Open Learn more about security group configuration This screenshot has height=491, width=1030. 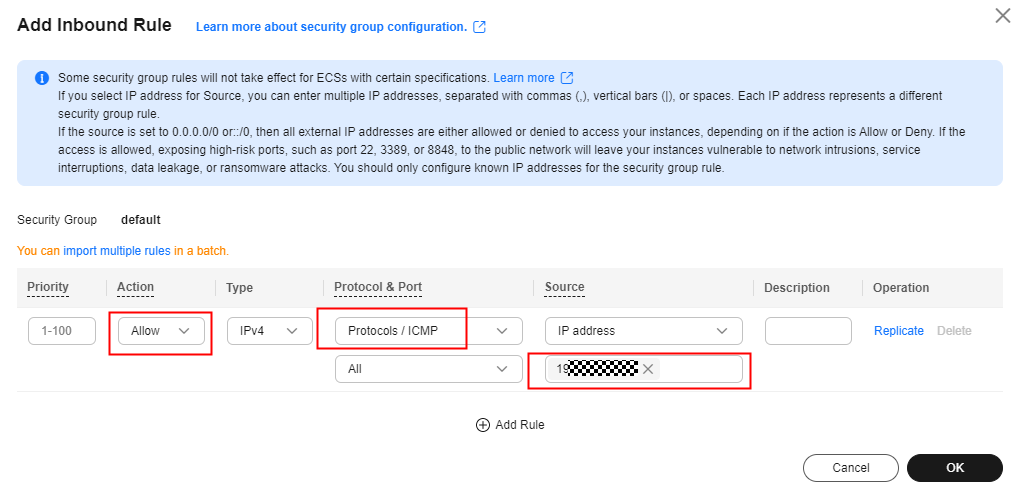(x=331, y=27)
